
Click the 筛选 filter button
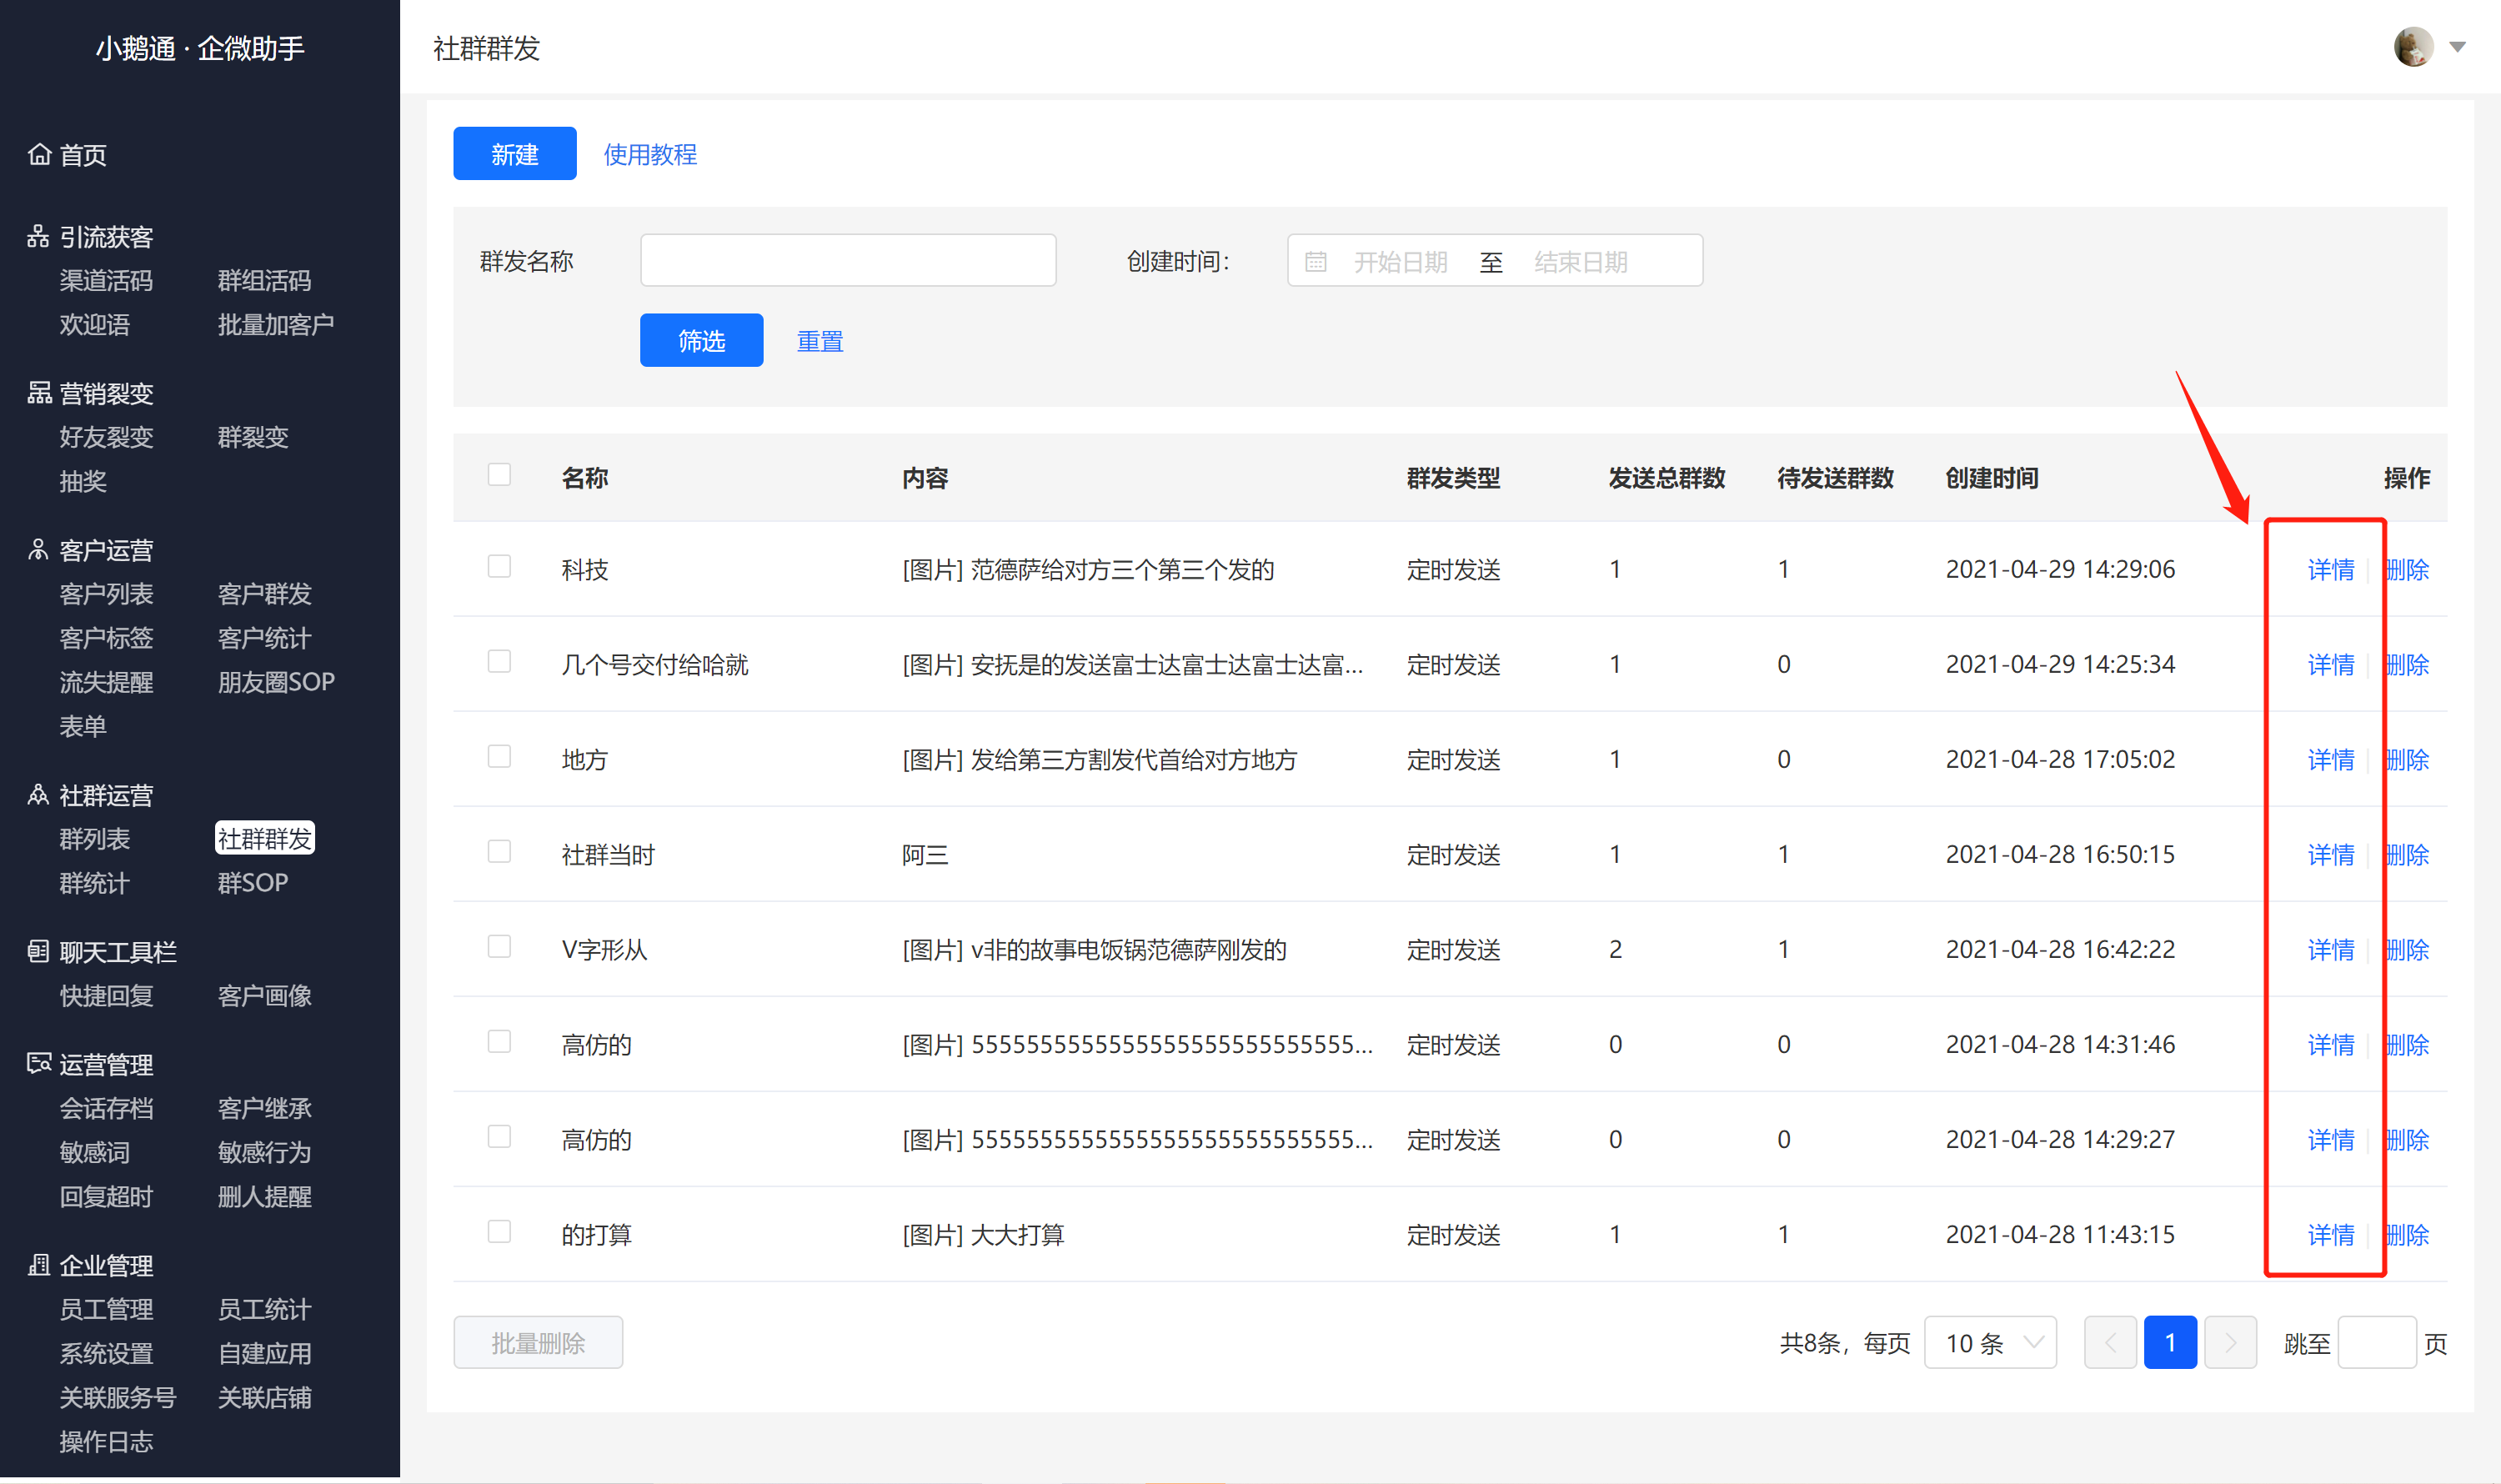[x=701, y=340]
